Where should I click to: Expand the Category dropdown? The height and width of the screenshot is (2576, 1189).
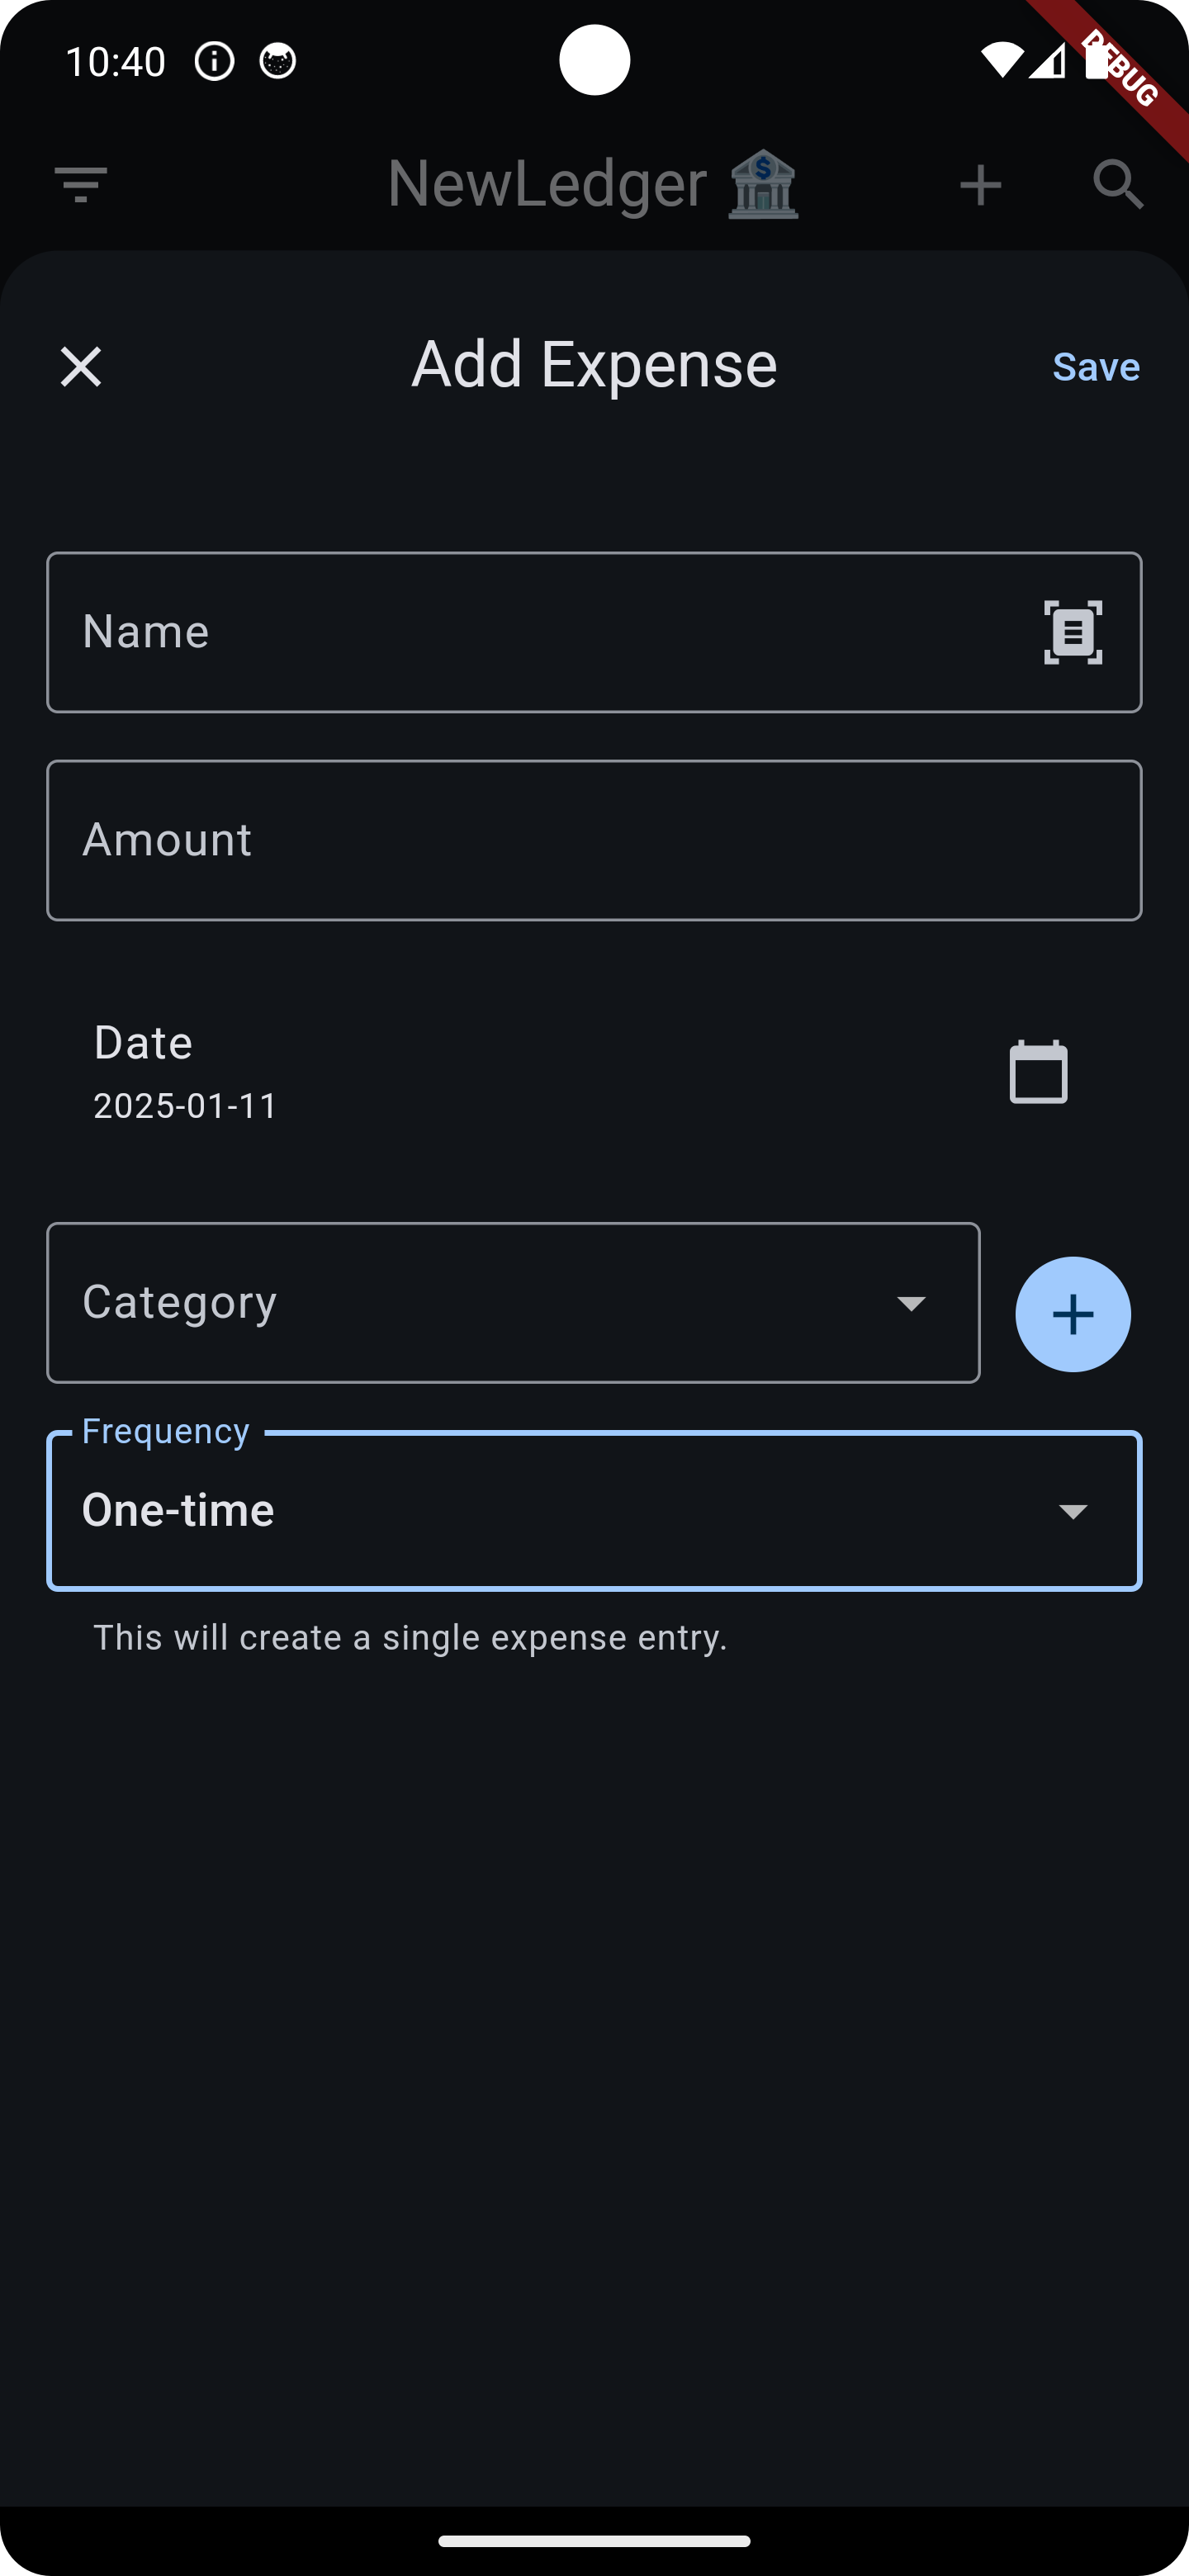[513, 1302]
